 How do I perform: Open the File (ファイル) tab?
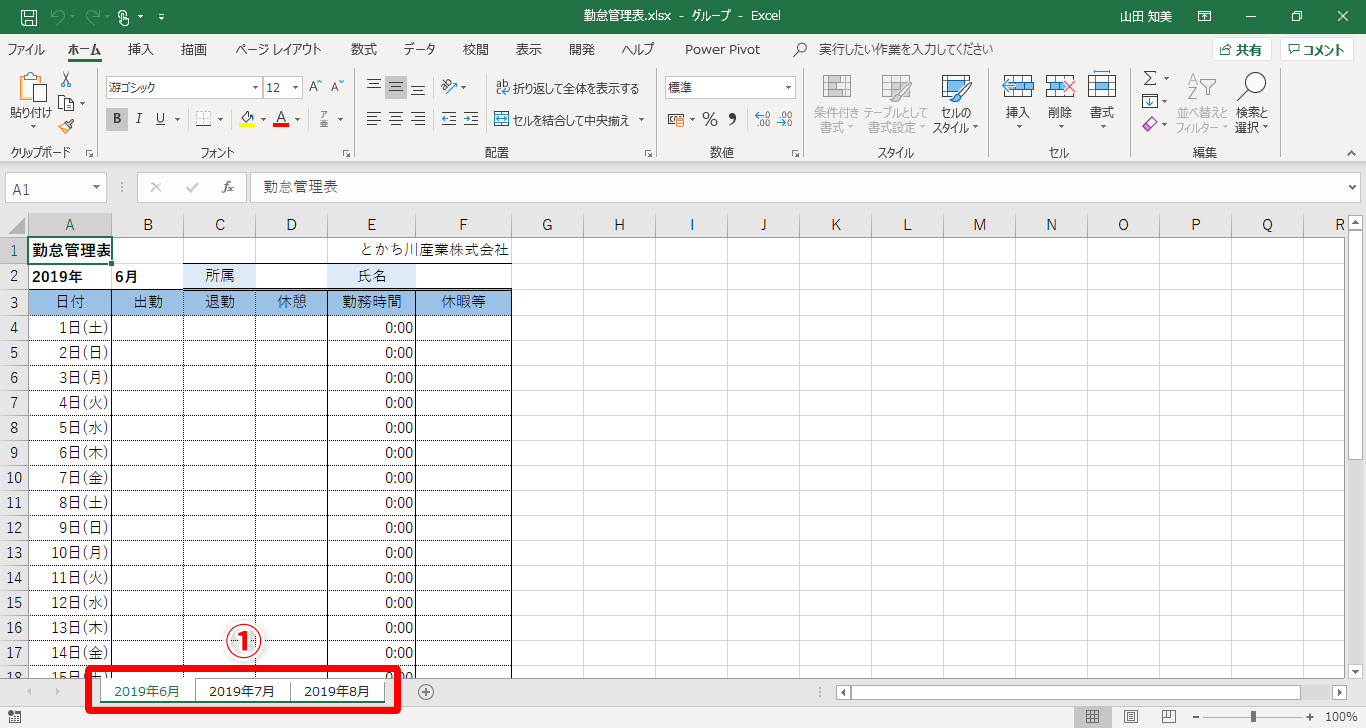click(26, 49)
